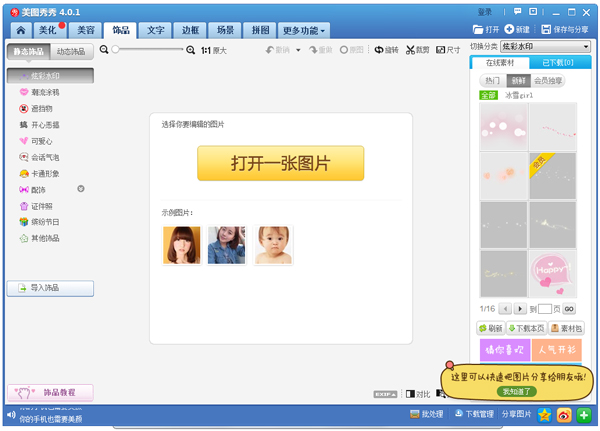Open the batch processing (批处理) tool
600x431 pixels.
pyautogui.click(x=427, y=414)
